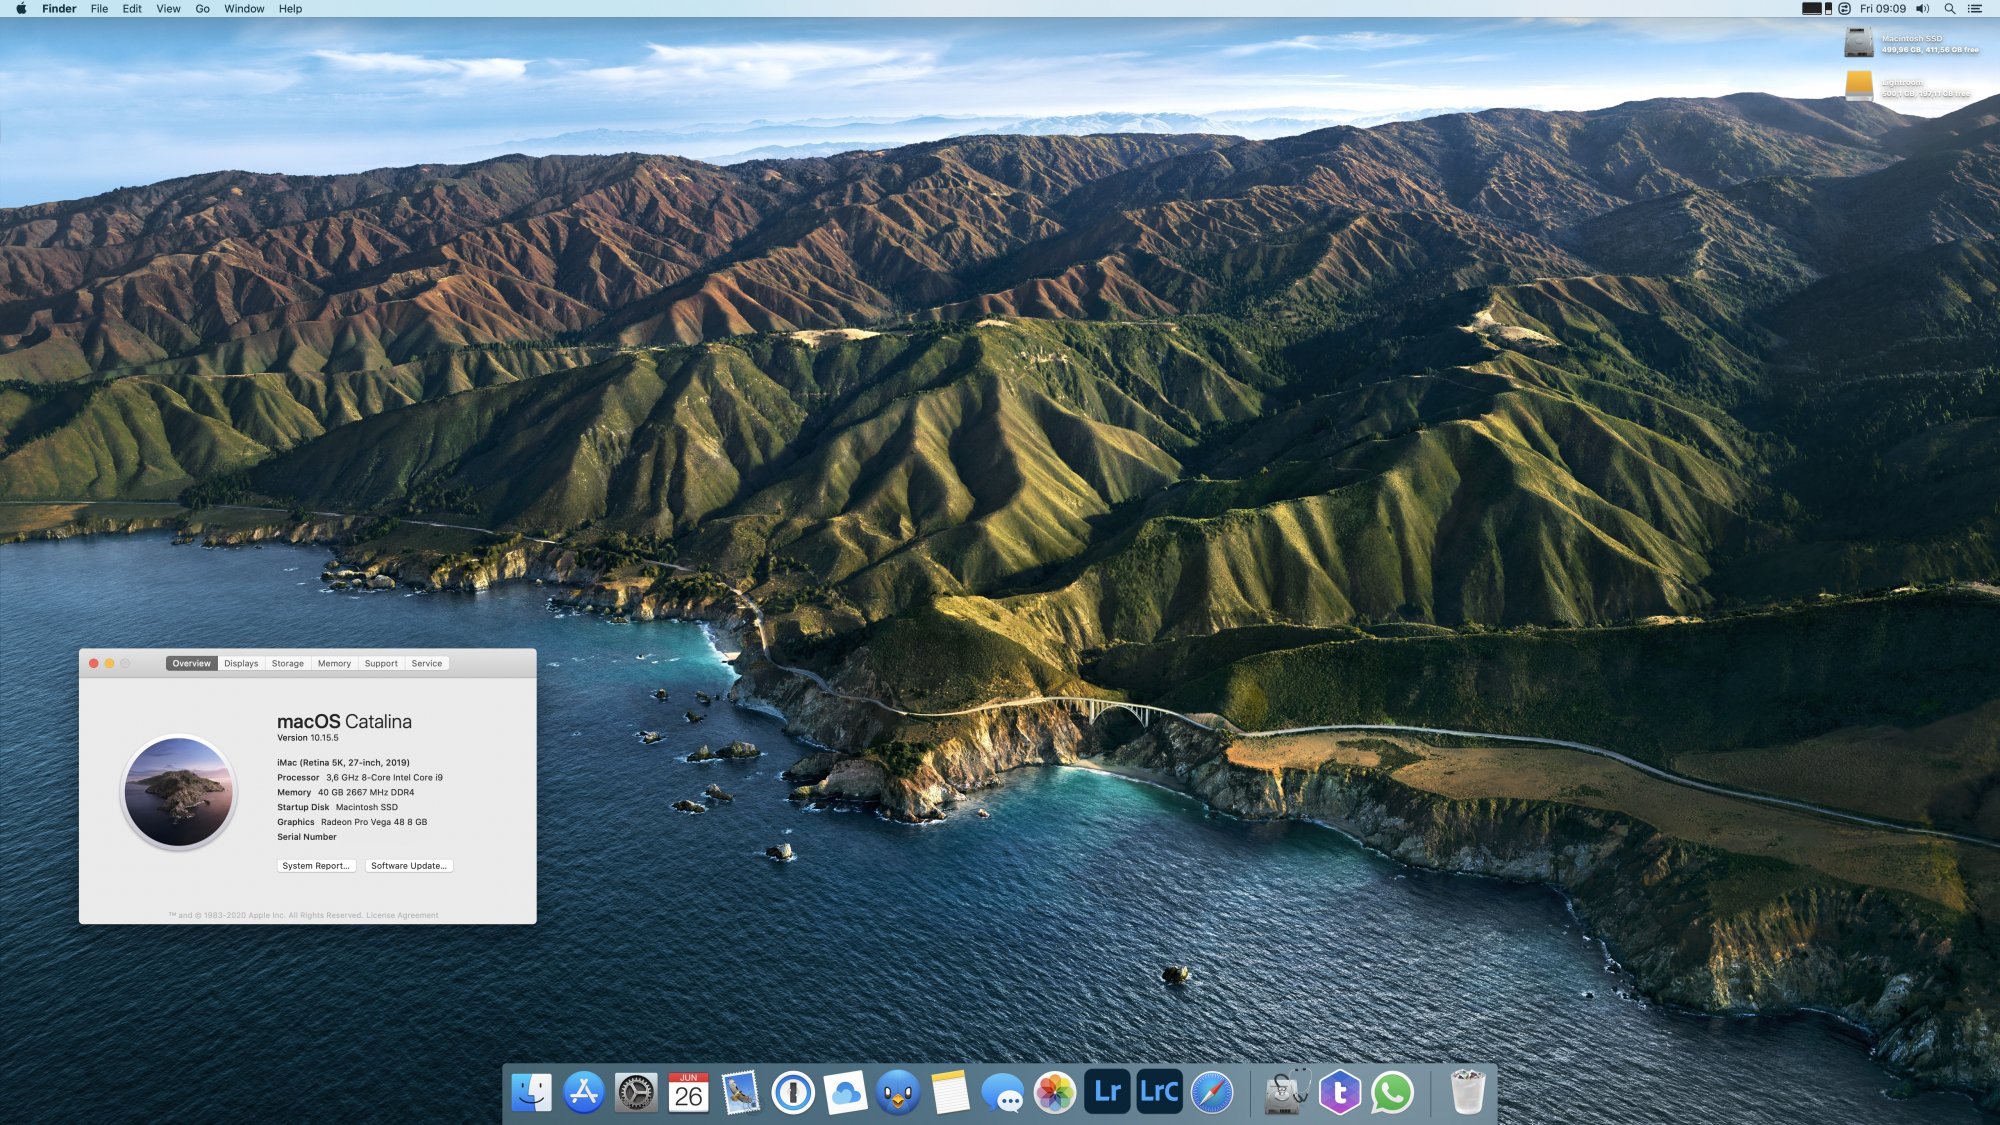This screenshot has height=1125, width=2000.
Task: Open the Trash in the Dock
Action: pos(1467,1092)
